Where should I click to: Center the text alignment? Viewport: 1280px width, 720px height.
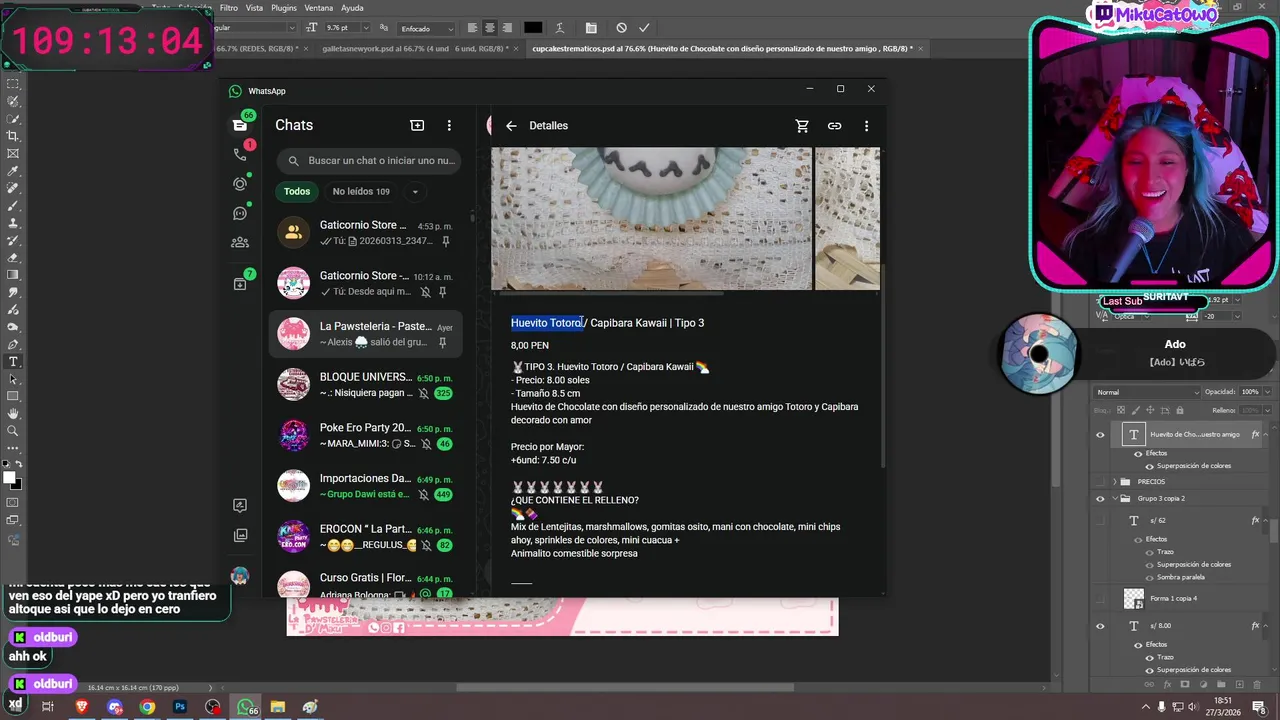489,28
